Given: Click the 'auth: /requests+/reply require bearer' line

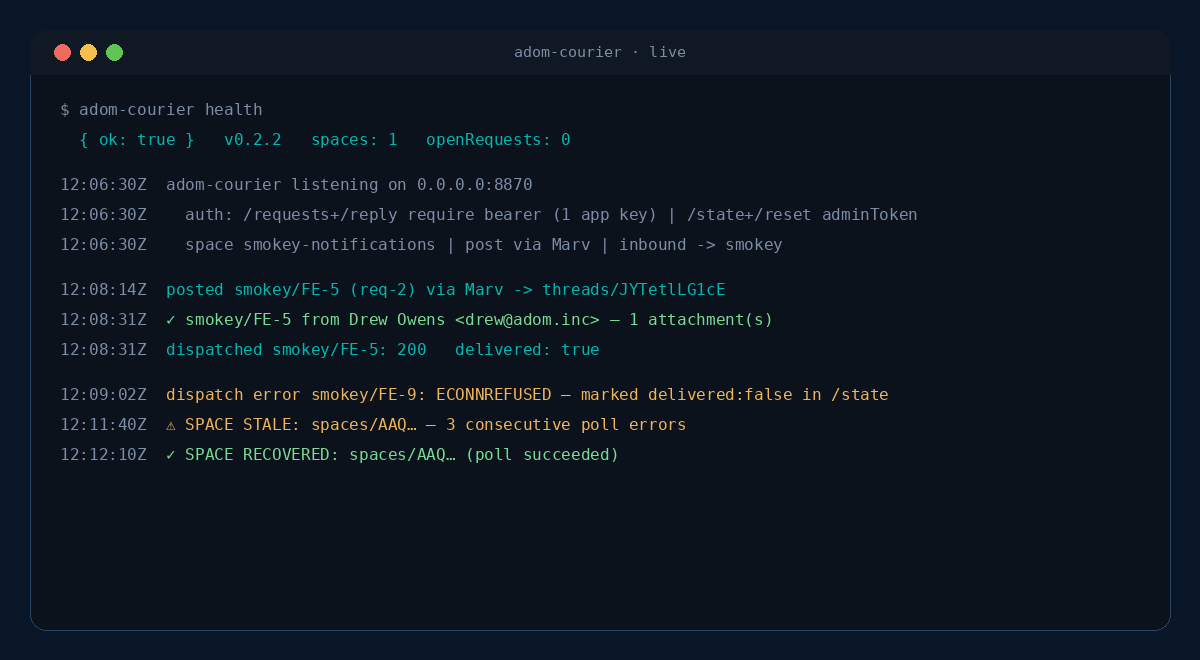Looking at the screenshot, I should click(x=551, y=215).
